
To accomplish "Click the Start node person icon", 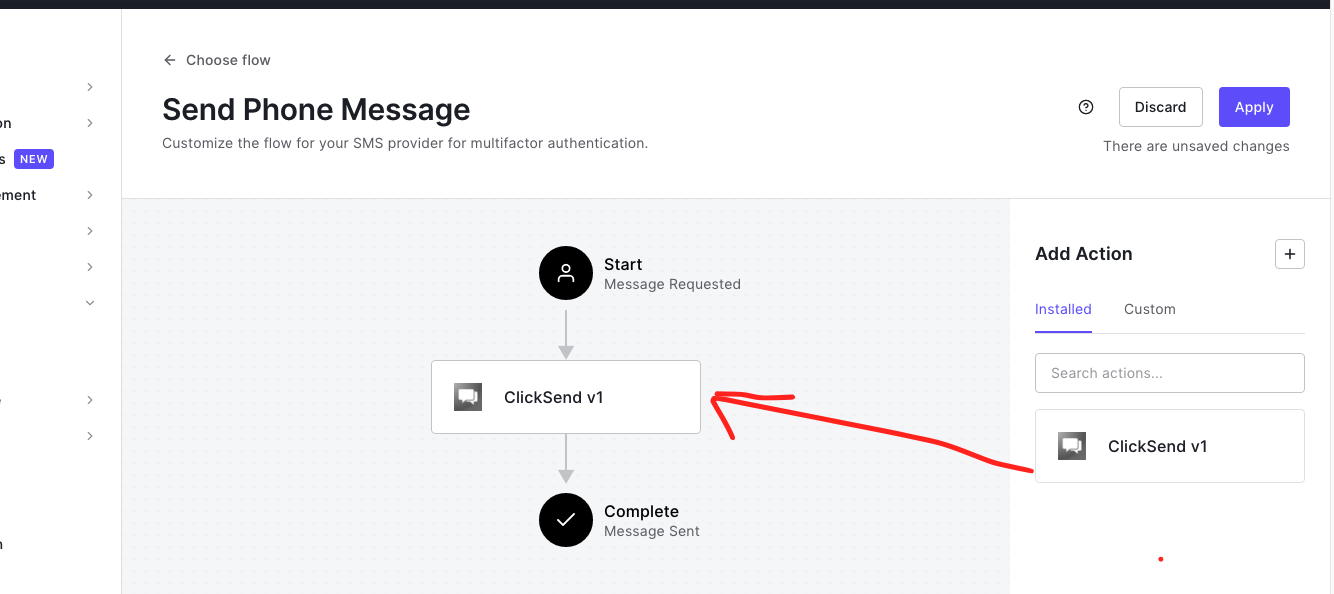I will coord(566,272).
